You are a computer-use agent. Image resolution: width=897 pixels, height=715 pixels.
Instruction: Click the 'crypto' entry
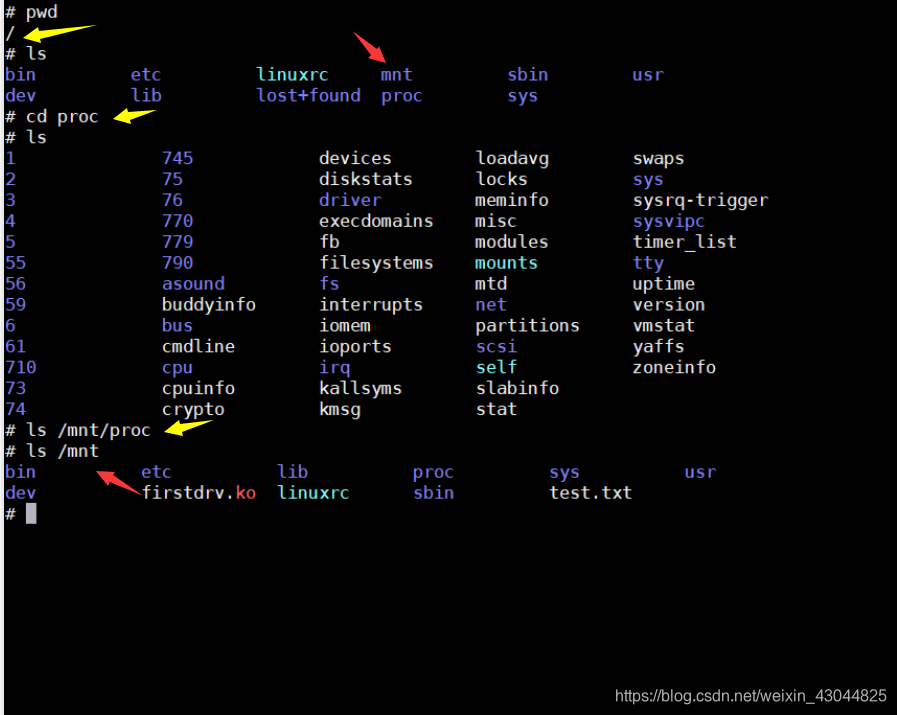(193, 410)
